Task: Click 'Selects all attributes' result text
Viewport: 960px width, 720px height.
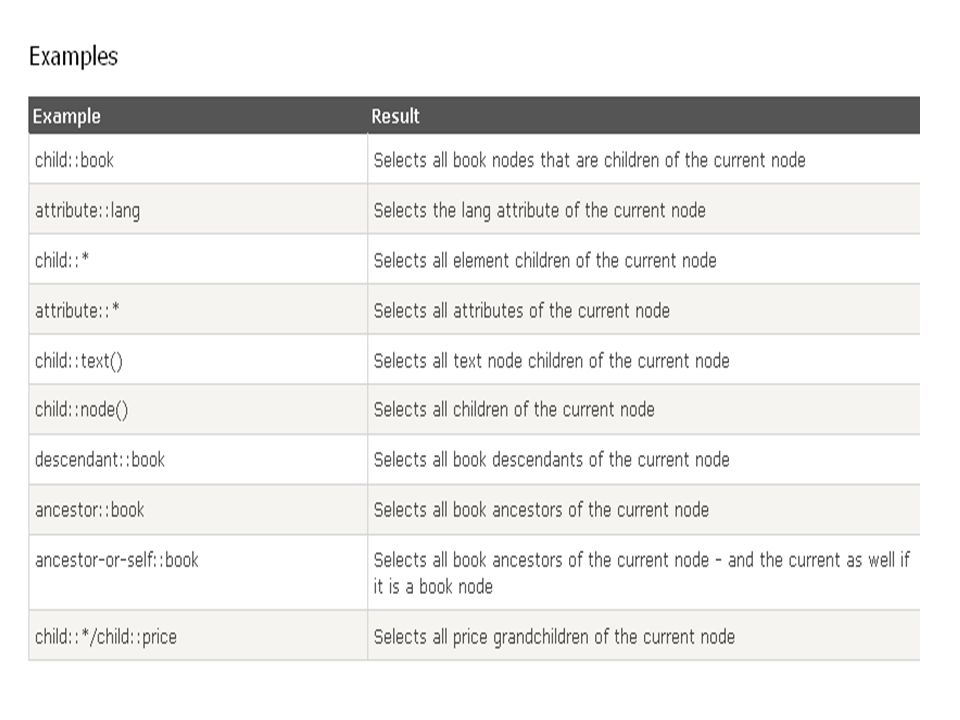Action: click(522, 310)
